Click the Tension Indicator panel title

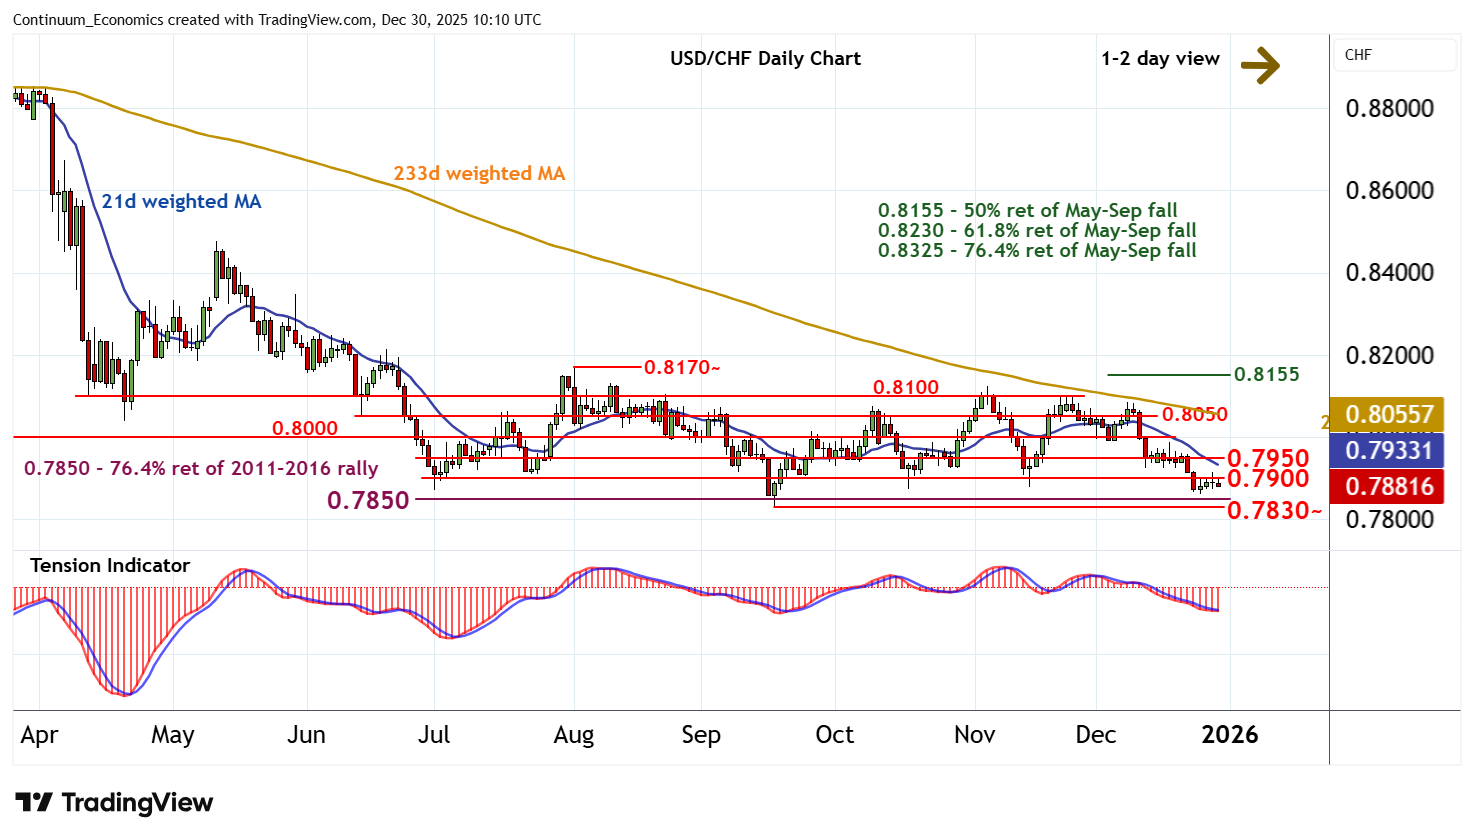point(110,565)
